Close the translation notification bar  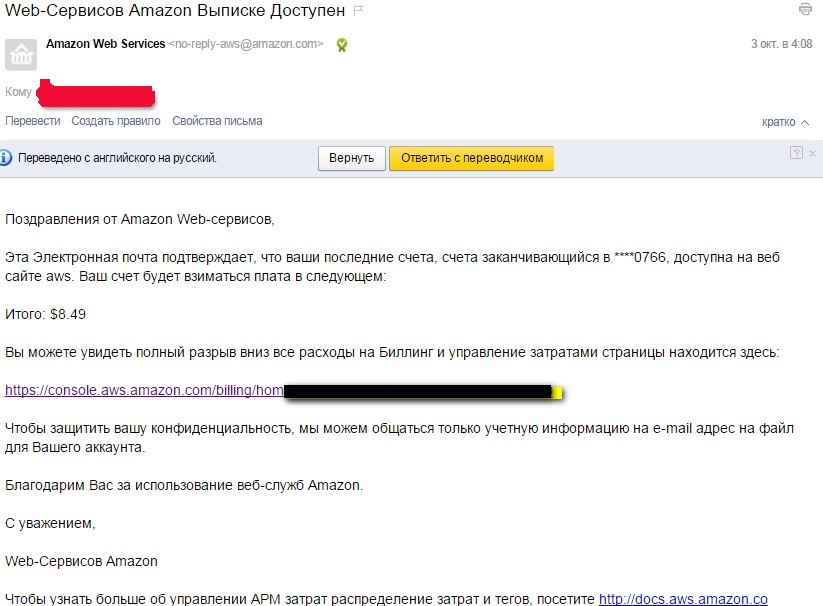813,153
